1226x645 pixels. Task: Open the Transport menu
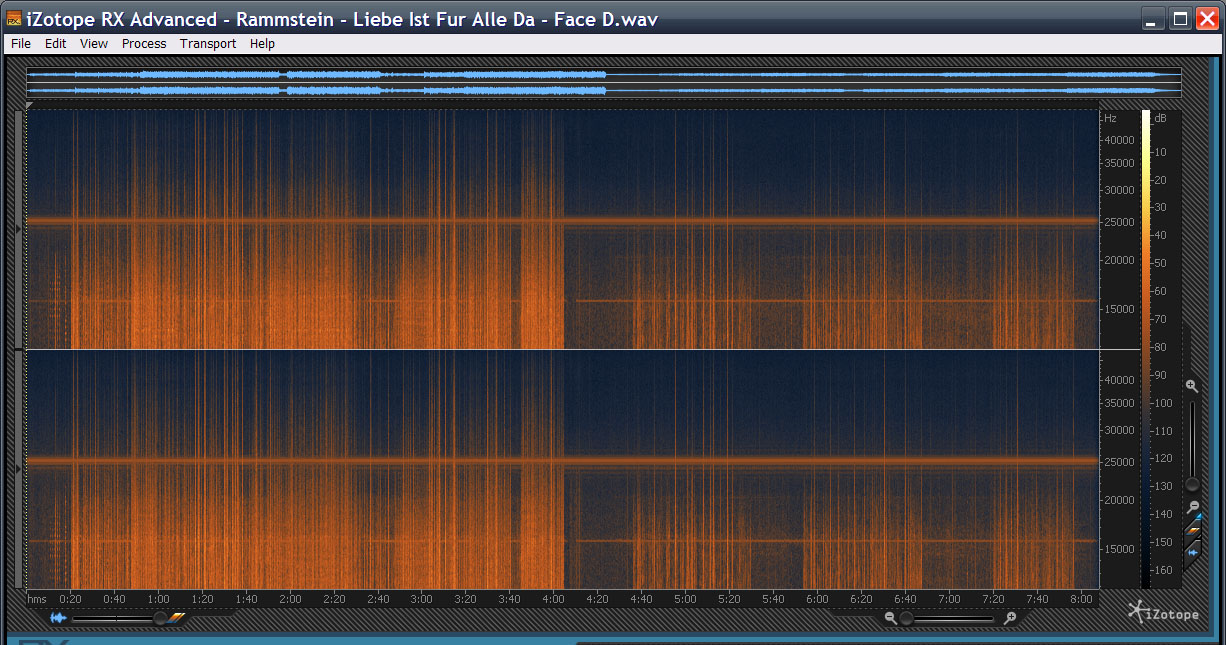click(x=208, y=44)
